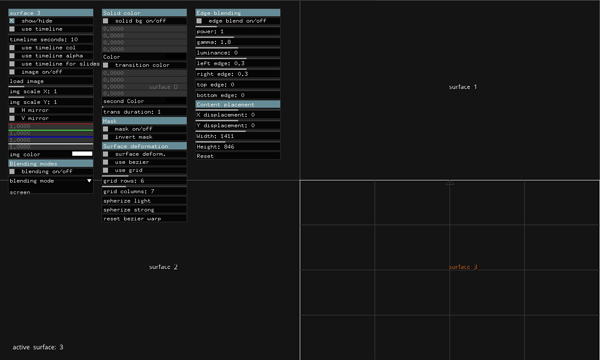
Task: Click the Edge blending panel header
Action: click(238, 13)
